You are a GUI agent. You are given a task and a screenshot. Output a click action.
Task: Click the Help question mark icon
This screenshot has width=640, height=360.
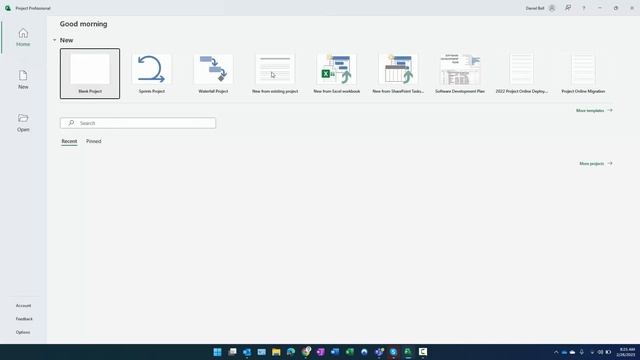coord(584,8)
